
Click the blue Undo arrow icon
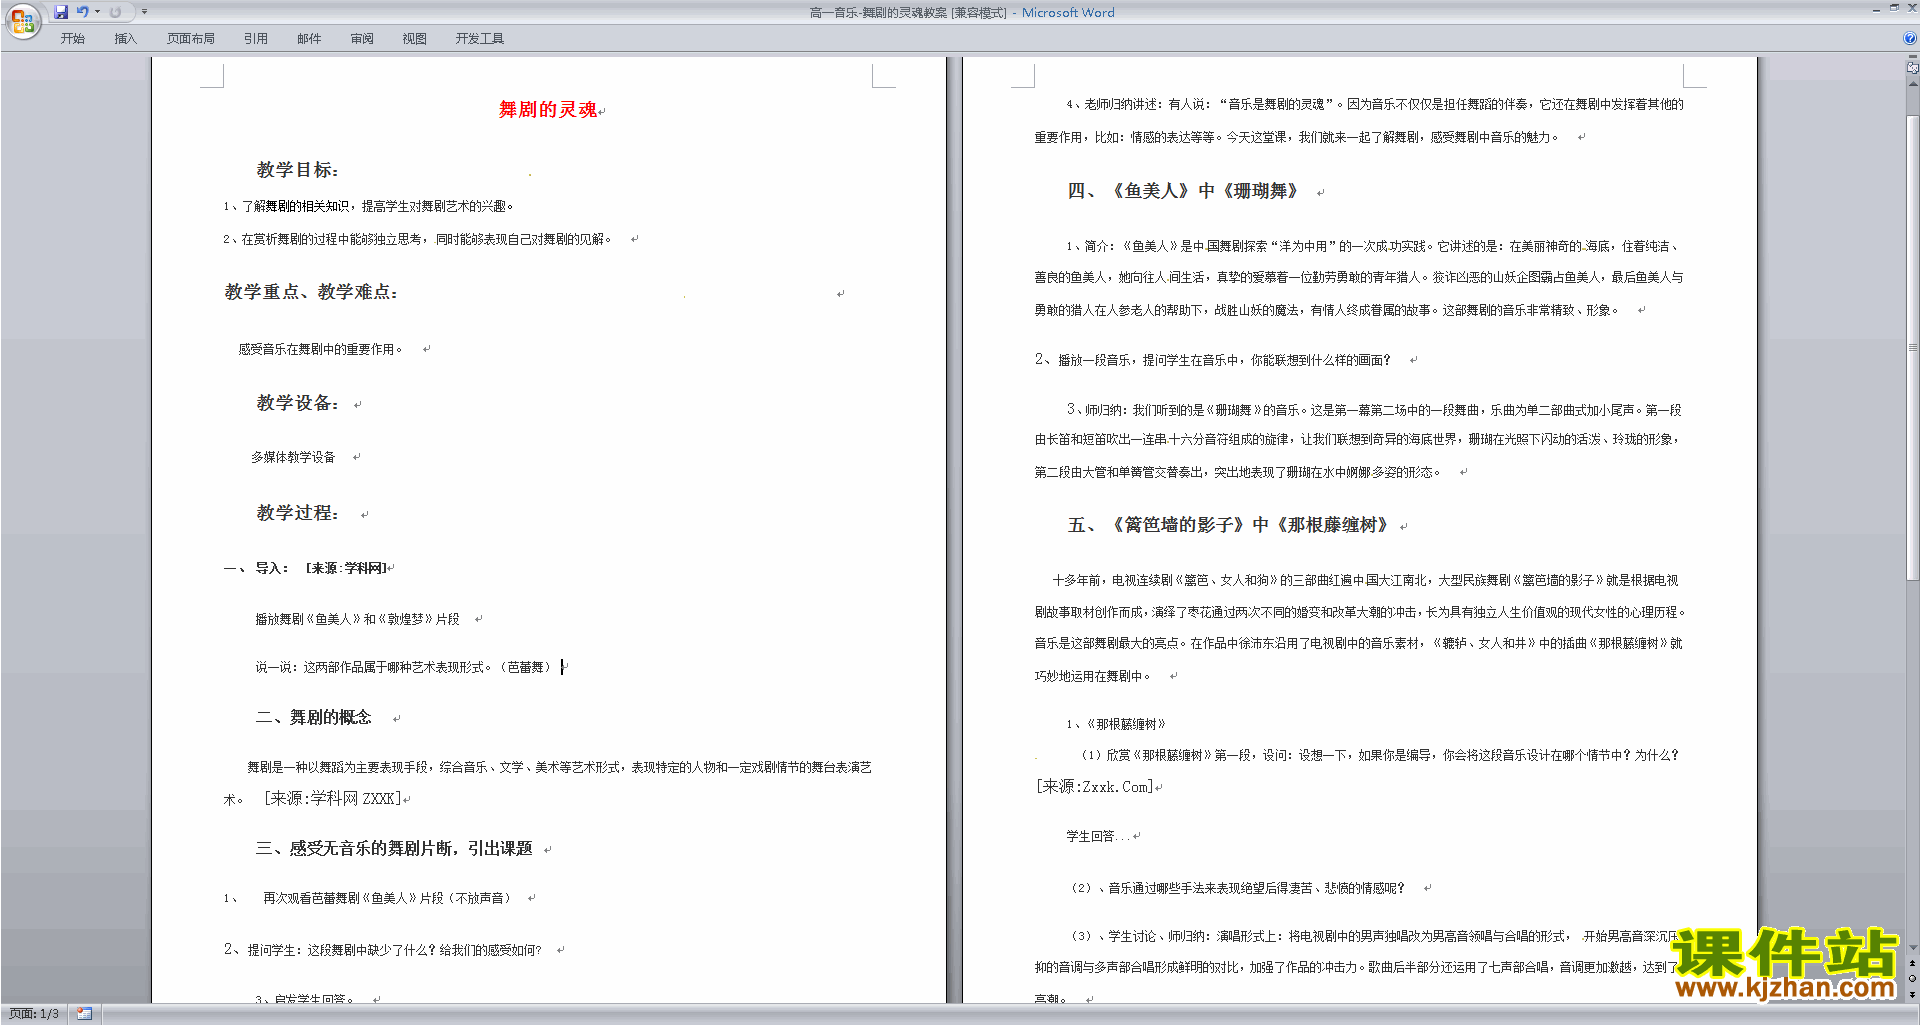pos(82,12)
